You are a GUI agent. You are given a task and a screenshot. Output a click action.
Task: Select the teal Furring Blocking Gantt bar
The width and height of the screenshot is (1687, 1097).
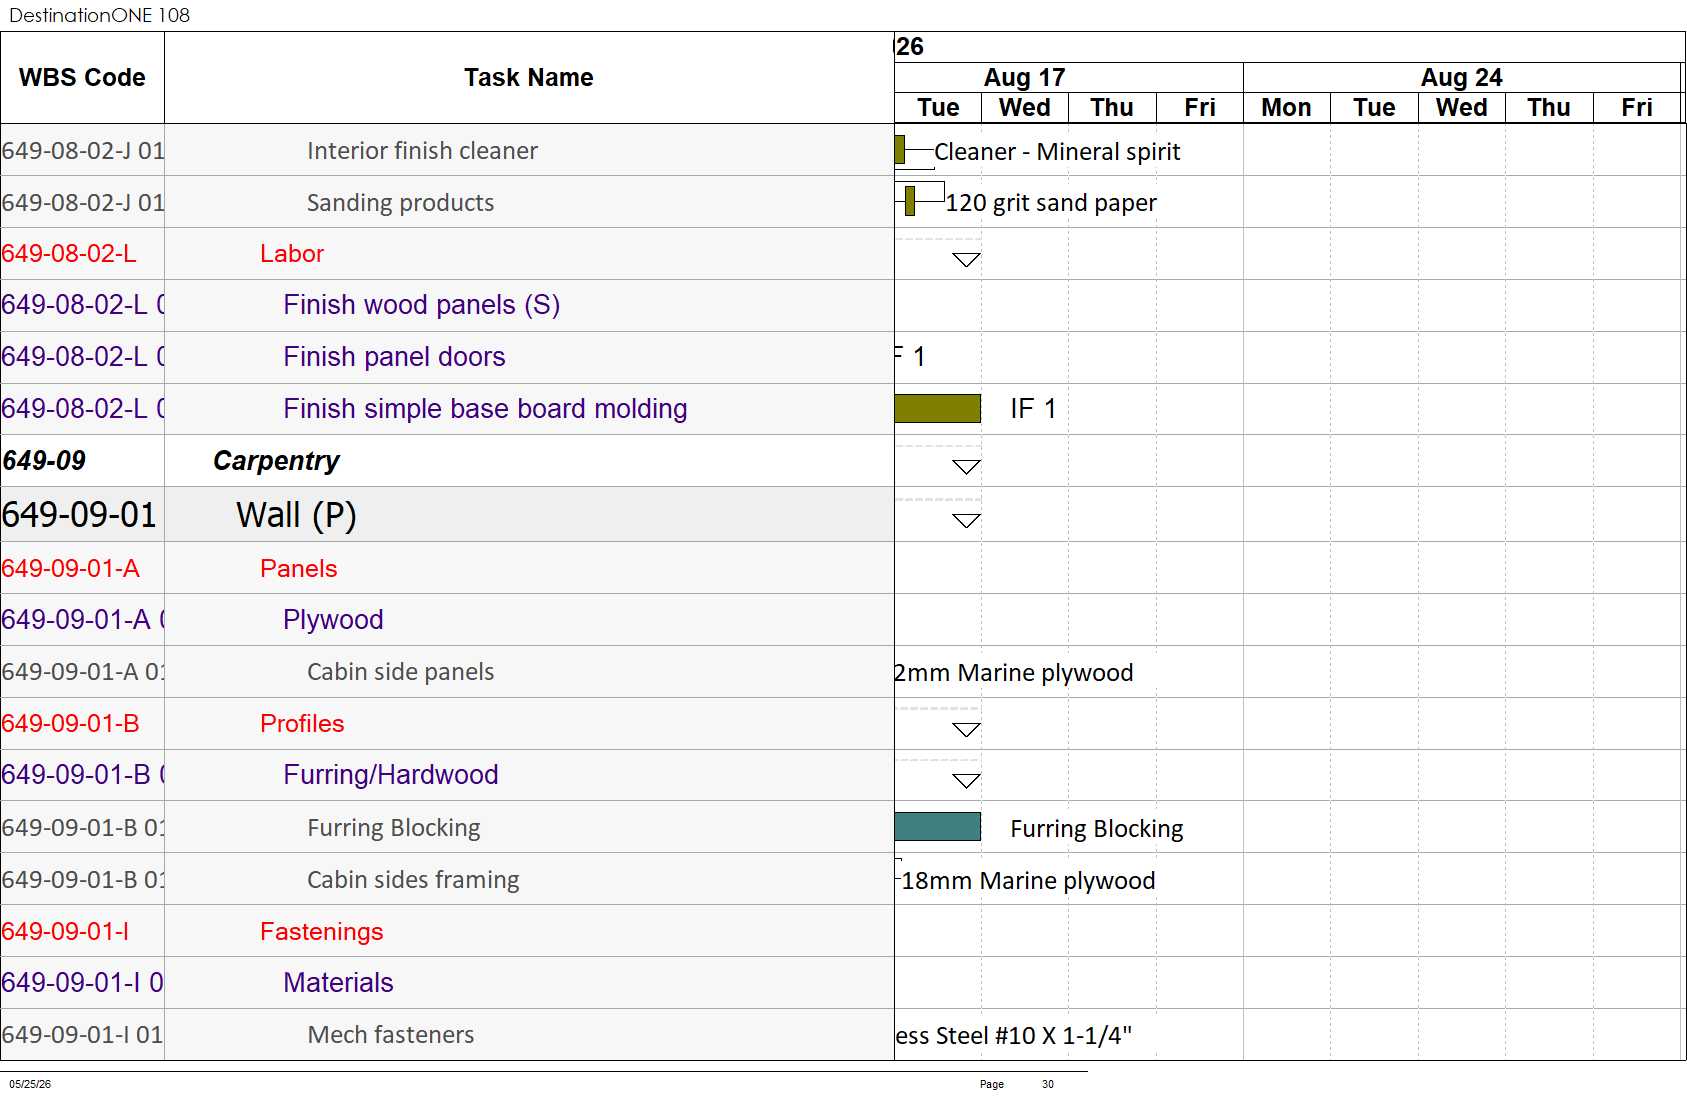[938, 827]
